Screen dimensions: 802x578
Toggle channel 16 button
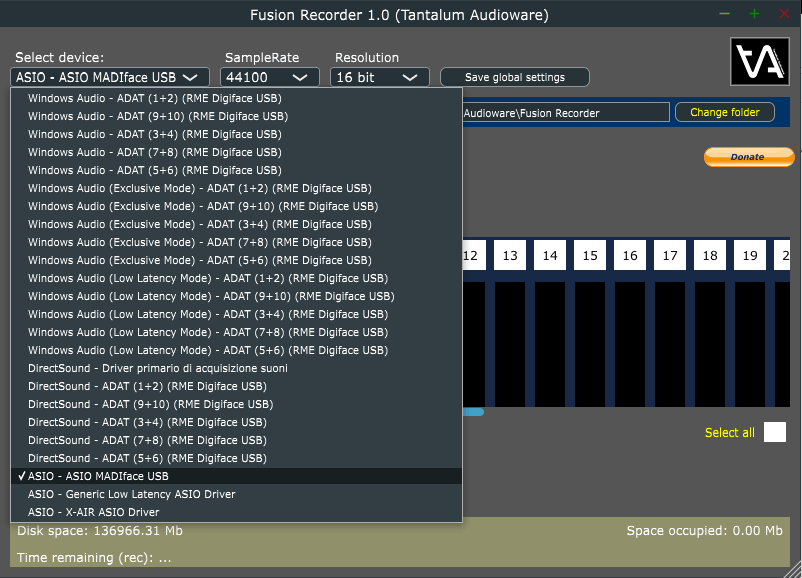pyautogui.click(x=630, y=255)
